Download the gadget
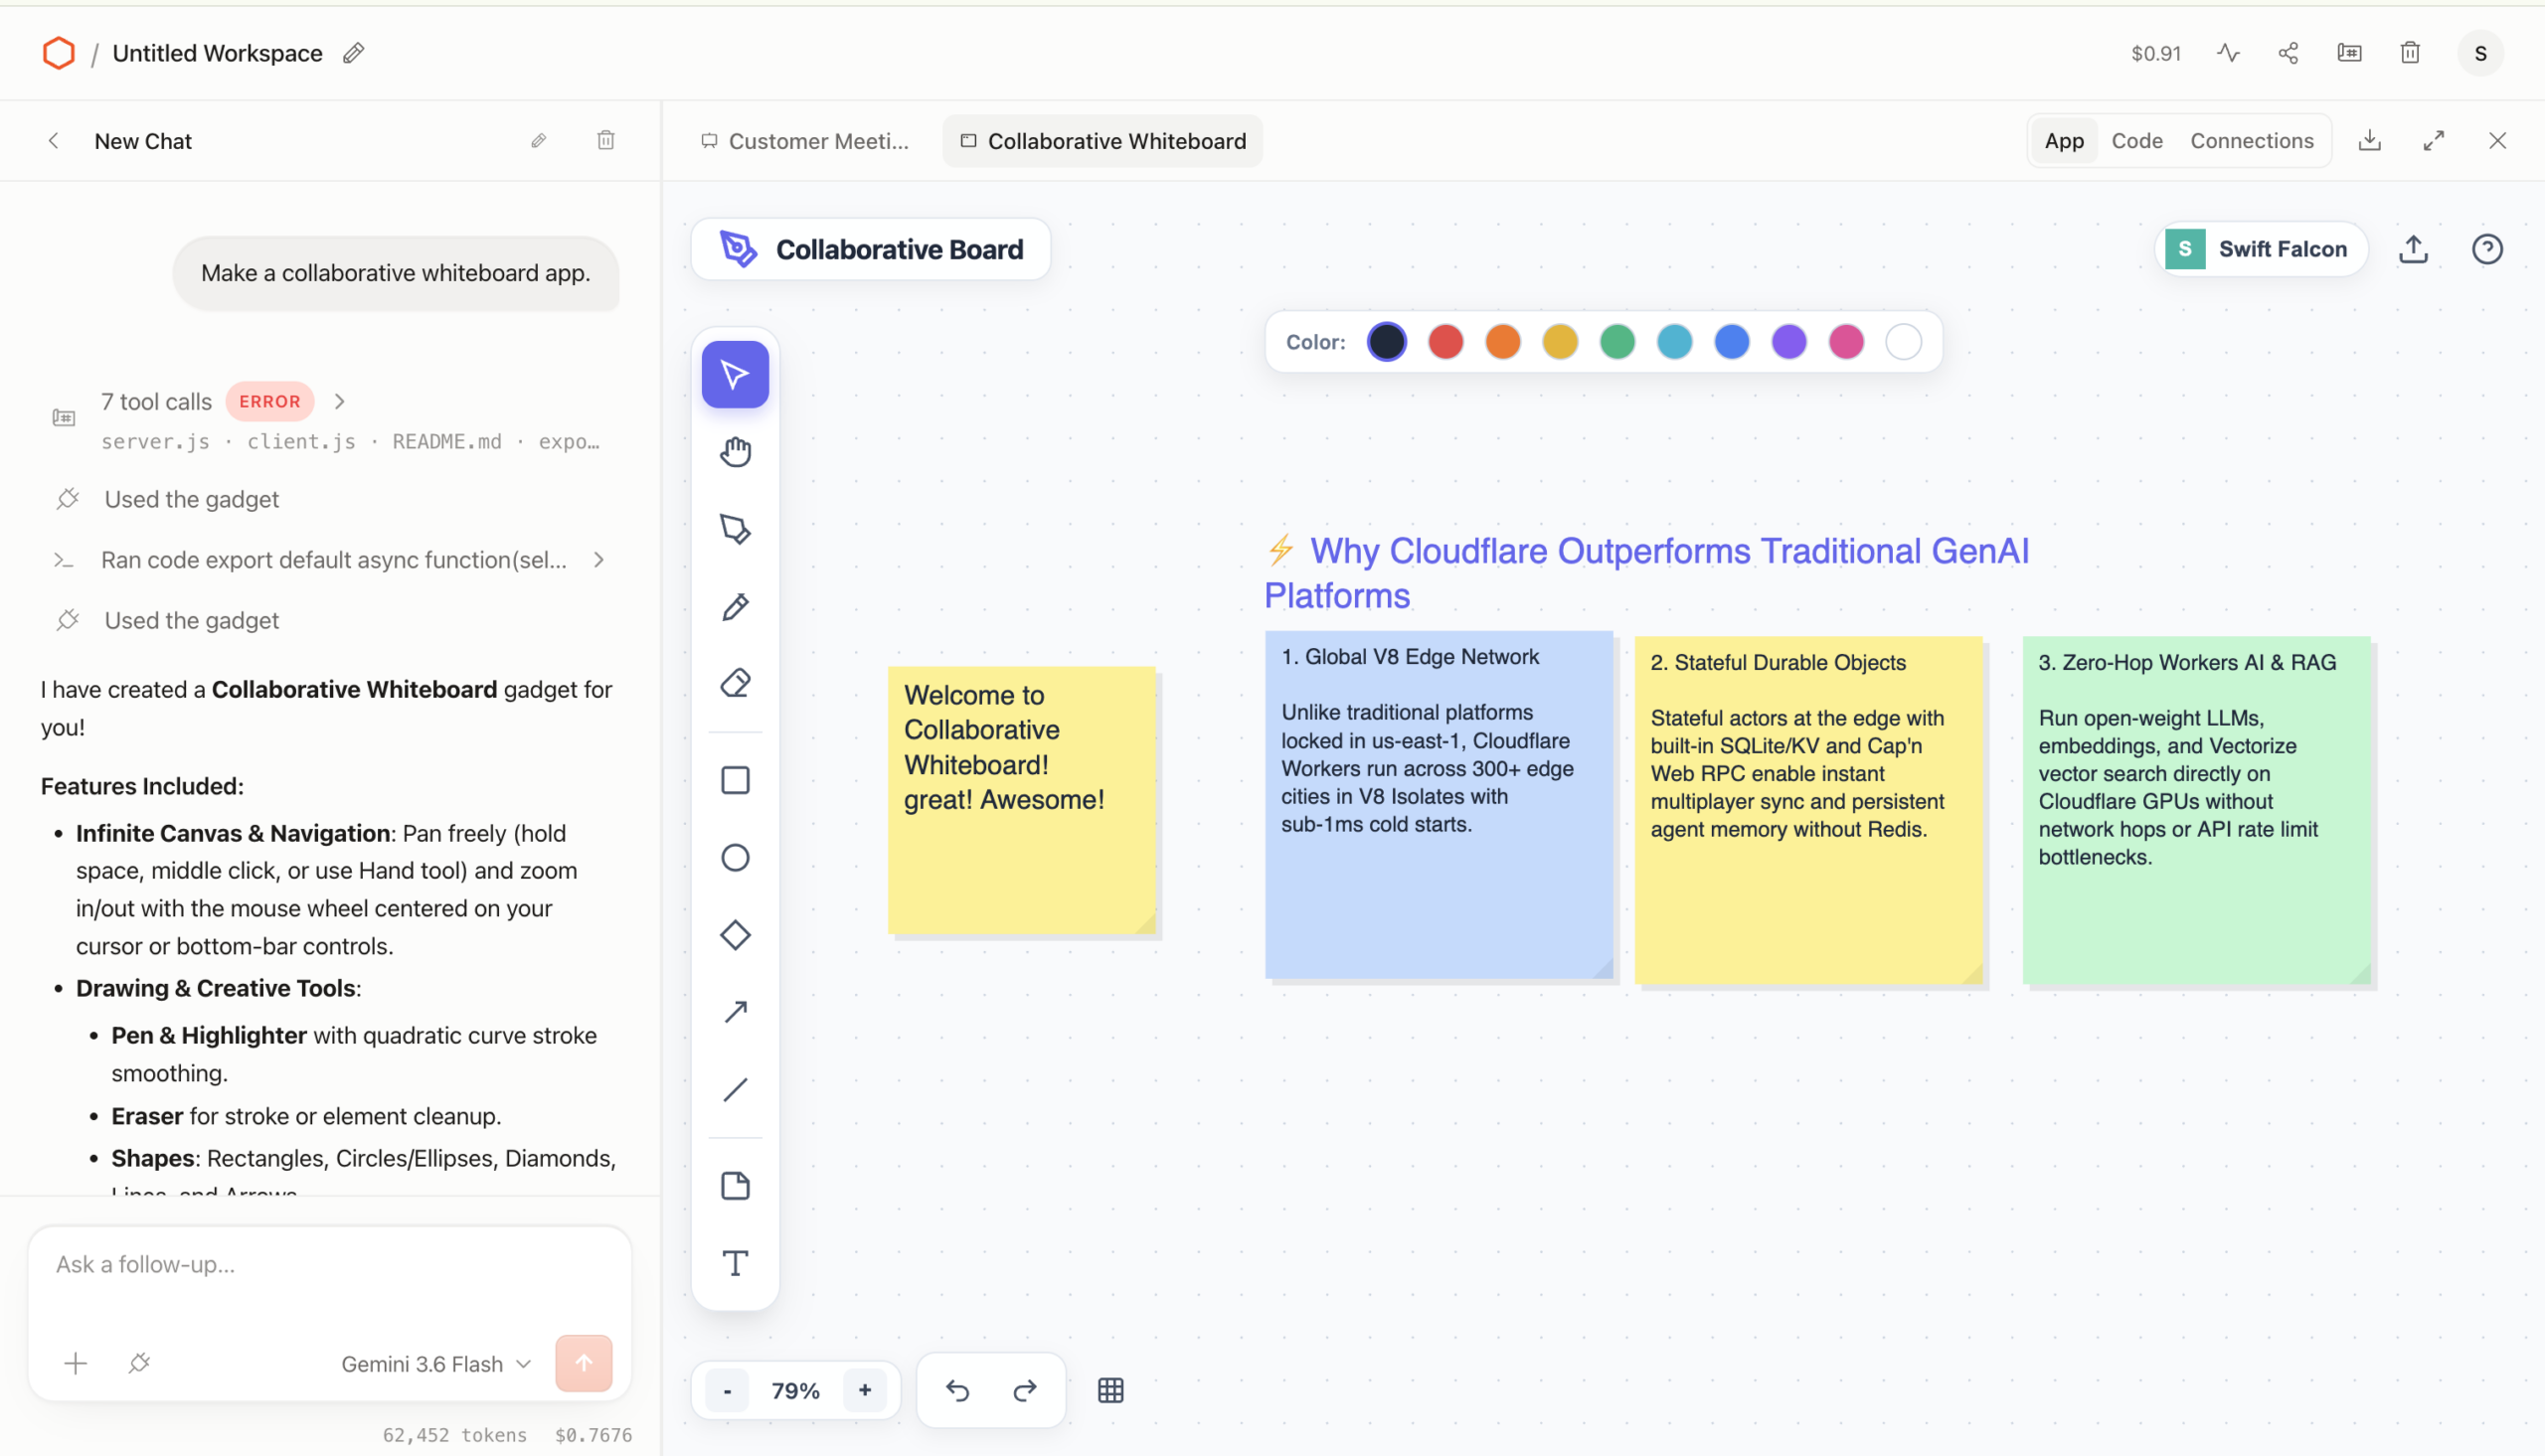 click(x=2369, y=141)
